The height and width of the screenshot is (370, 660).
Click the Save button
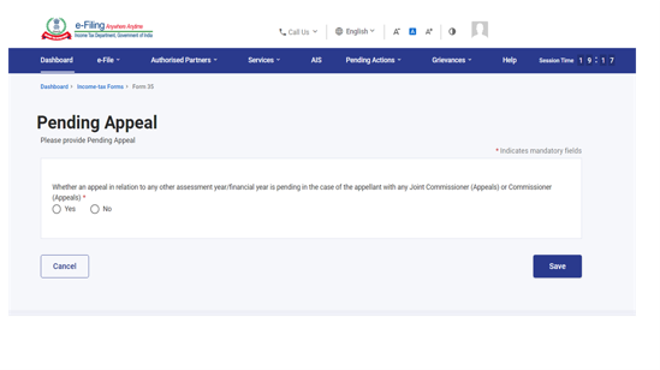557,266
